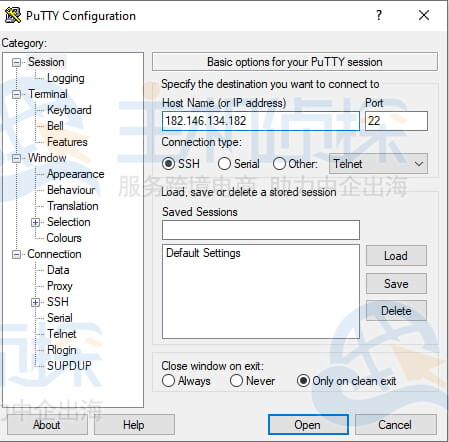Image resolution: width=449 pixels, height=442 pixels.
Task: Open the Keyboard settings category
Action: coord(69,110)
